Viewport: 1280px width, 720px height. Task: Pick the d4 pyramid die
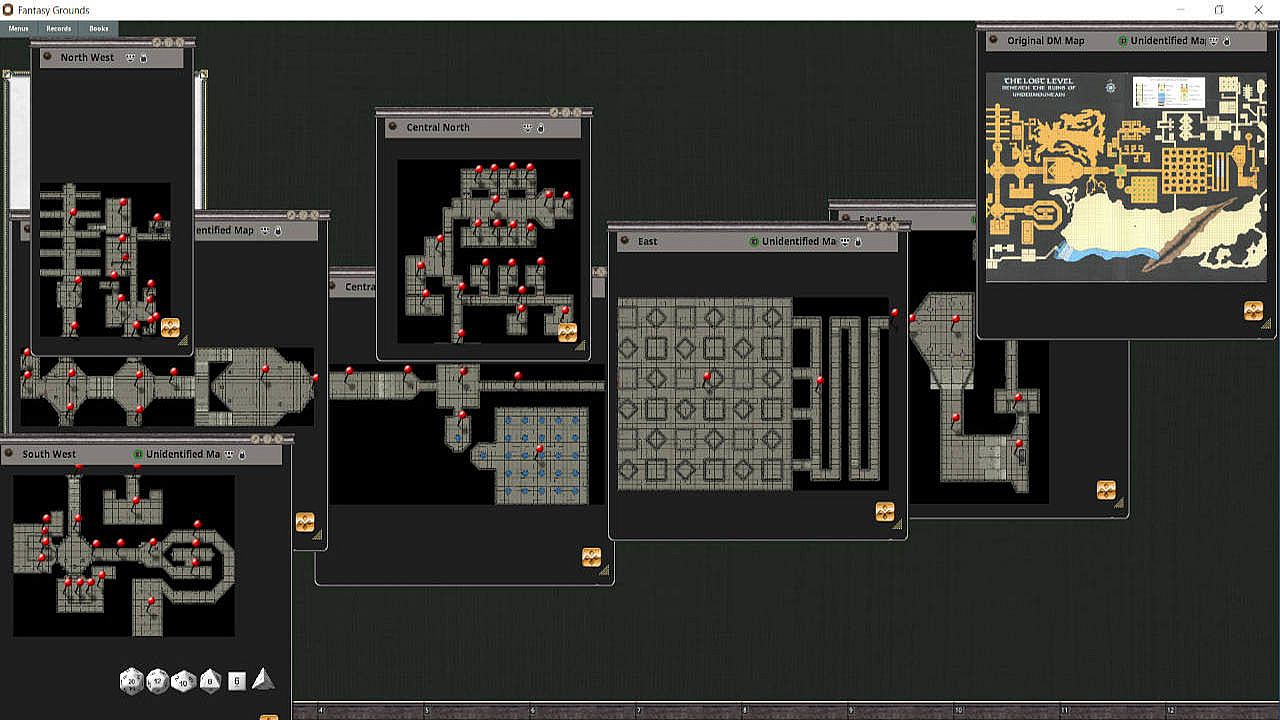click(x=263, y=679)
